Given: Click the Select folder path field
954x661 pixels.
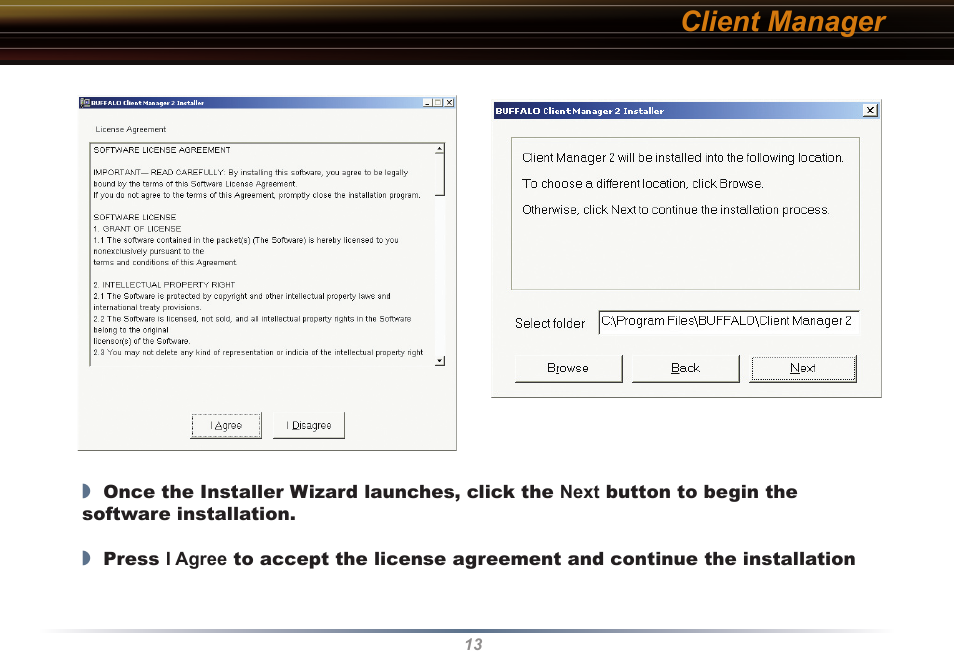Looking at the screenshot, I should pos(729,322).
